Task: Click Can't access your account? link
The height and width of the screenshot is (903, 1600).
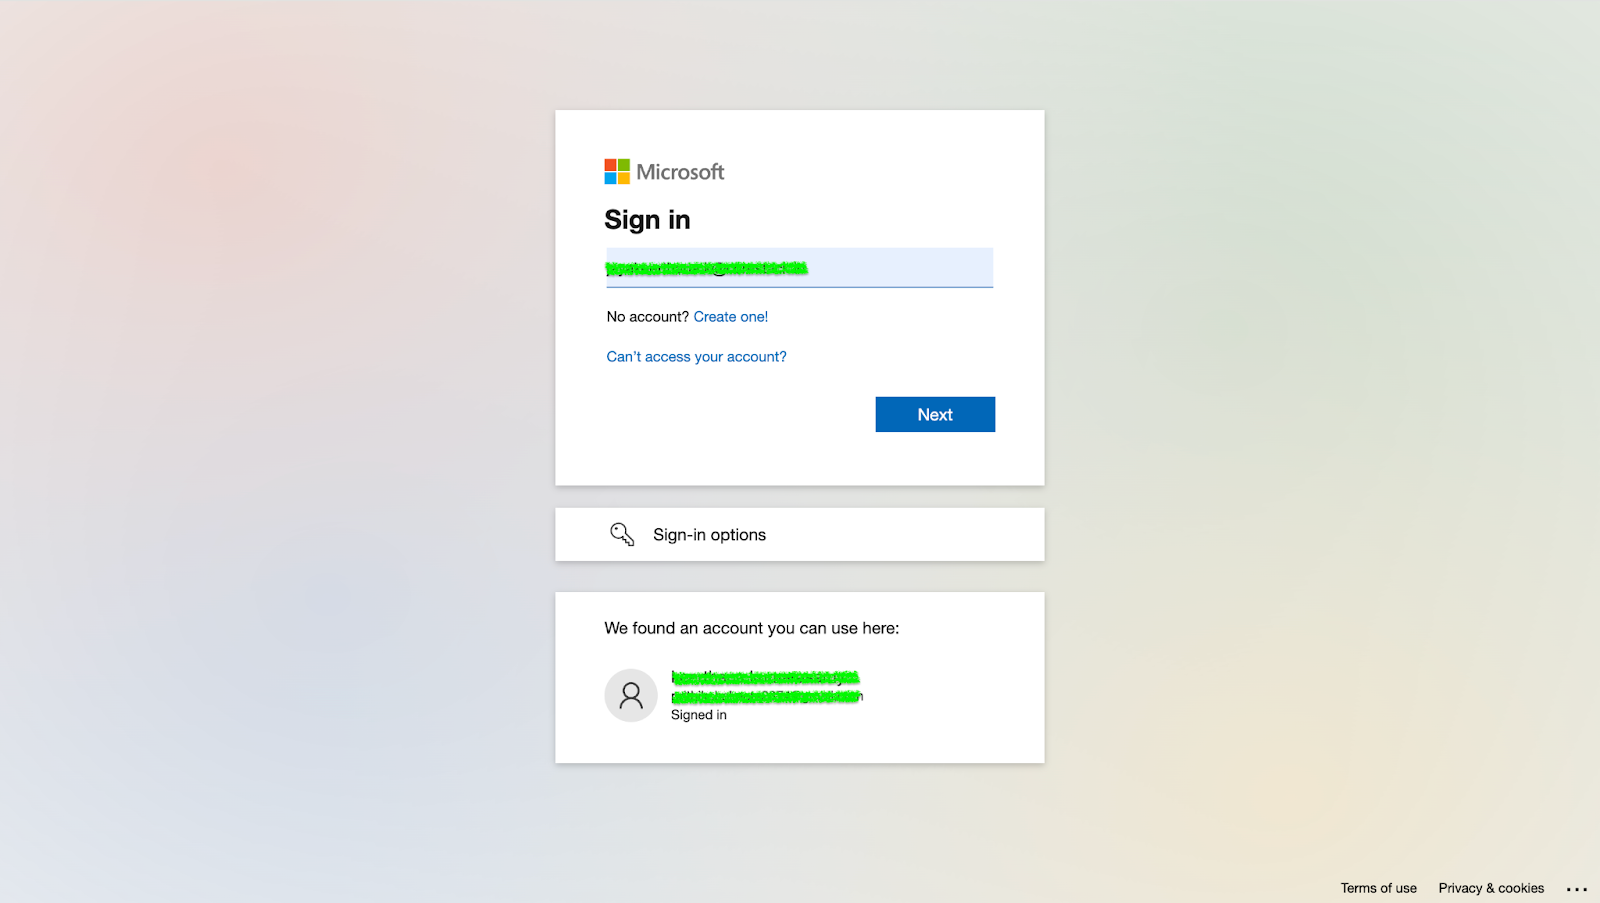Action: pyautogui.click(x=696, y=357)
